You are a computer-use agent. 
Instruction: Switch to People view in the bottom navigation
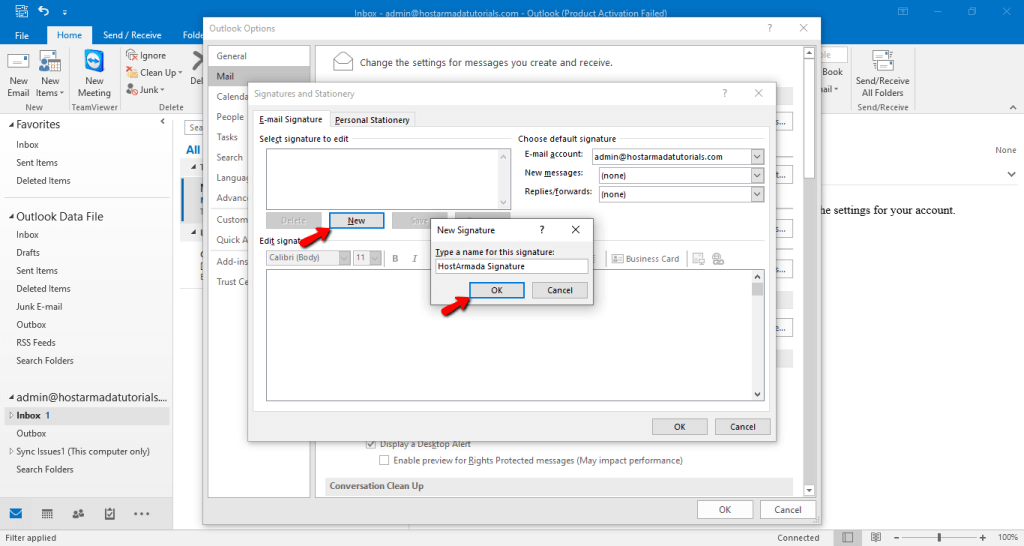tap(78, 514)
